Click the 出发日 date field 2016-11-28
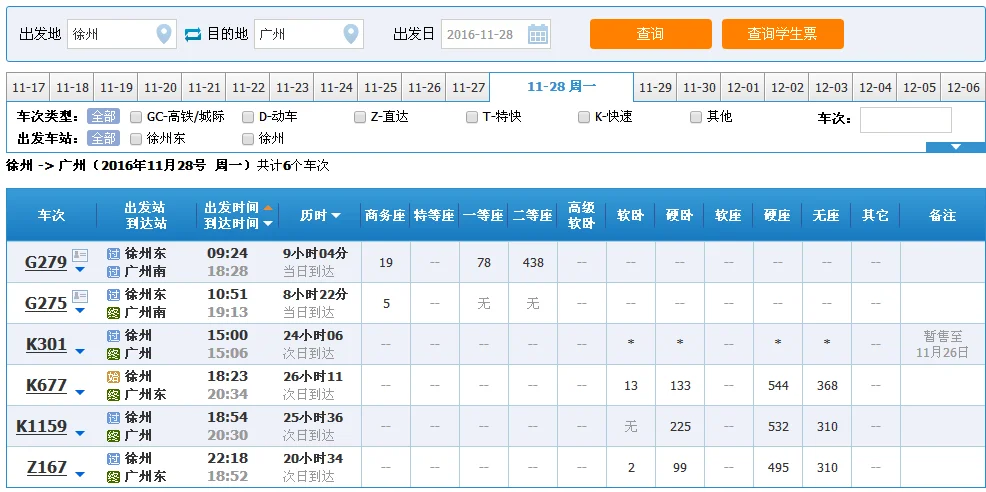The height and width of the screenshot is (492, 986). (496, 34)
